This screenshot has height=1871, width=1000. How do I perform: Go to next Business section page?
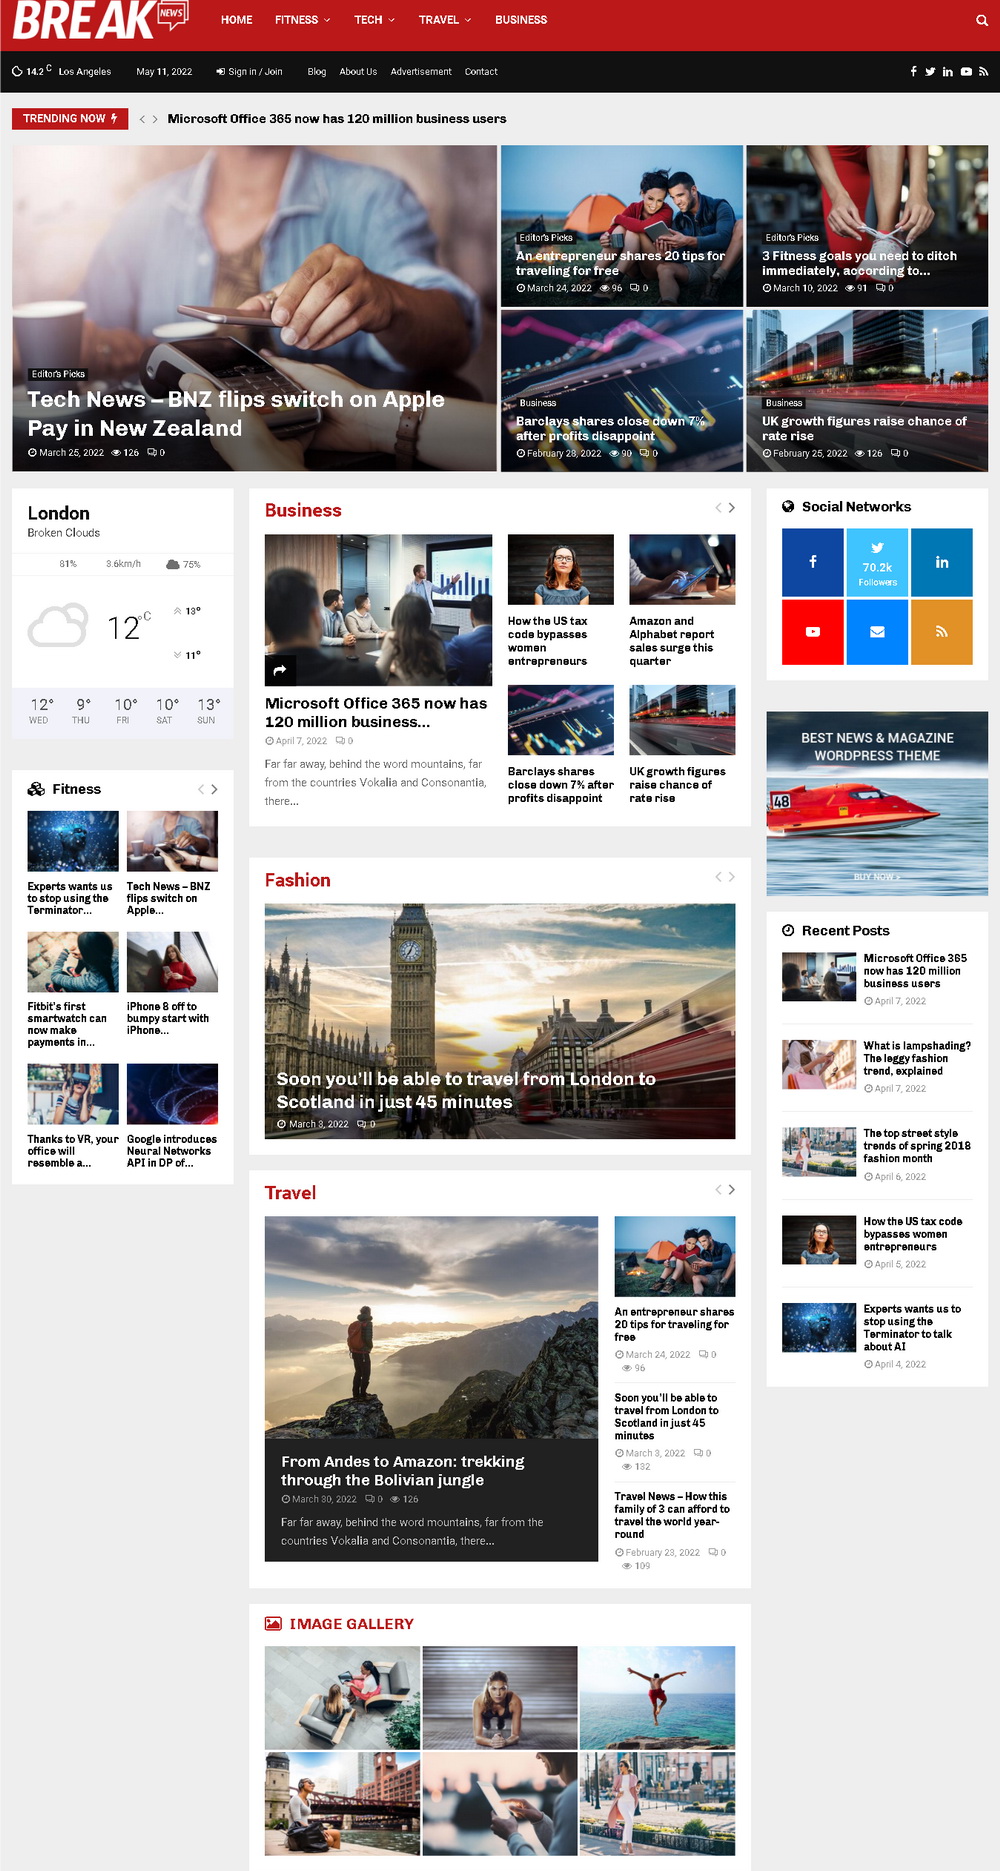[x=732, y=508]
